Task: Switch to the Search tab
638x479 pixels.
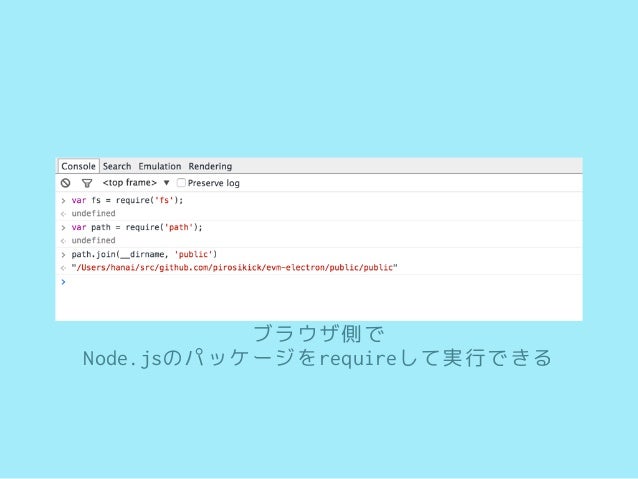Action: (x=117, y=166)
